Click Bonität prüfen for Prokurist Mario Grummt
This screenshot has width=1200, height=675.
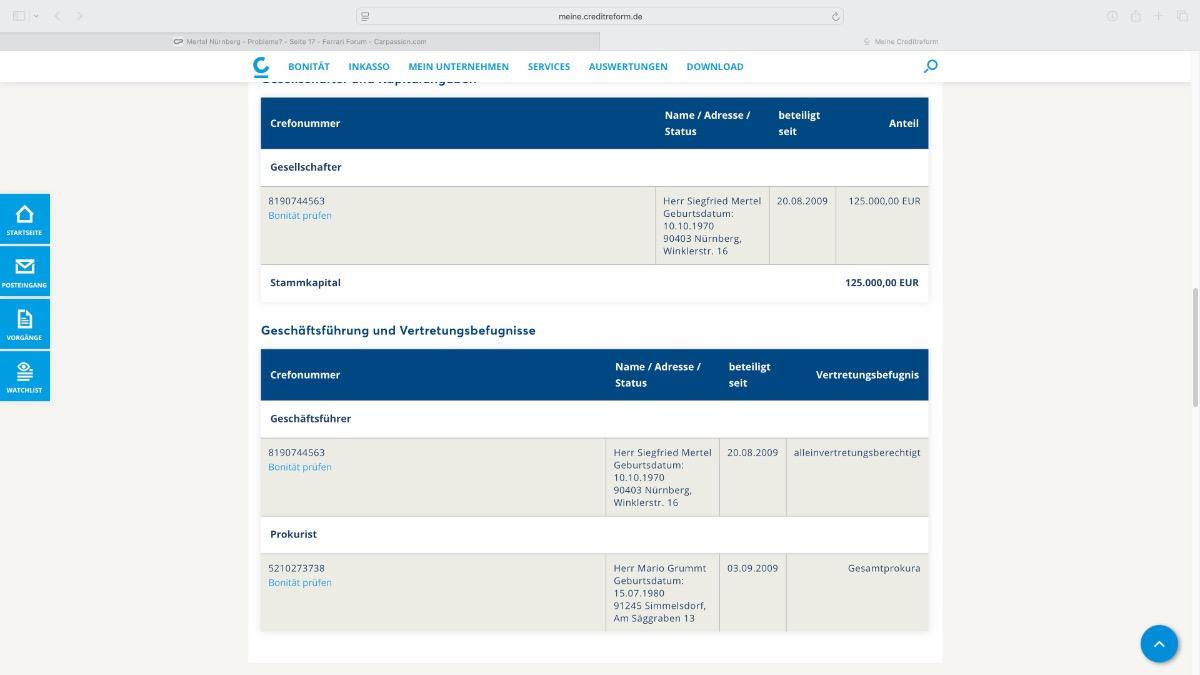[300, 583]
